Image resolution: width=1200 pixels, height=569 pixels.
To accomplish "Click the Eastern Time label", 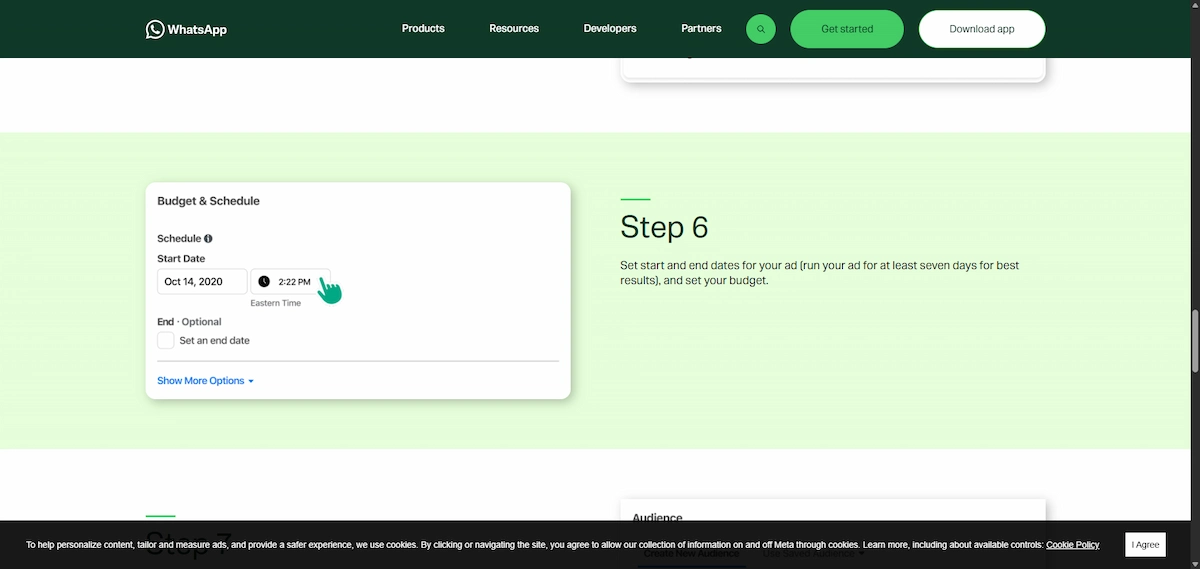I will click(275, 303).
